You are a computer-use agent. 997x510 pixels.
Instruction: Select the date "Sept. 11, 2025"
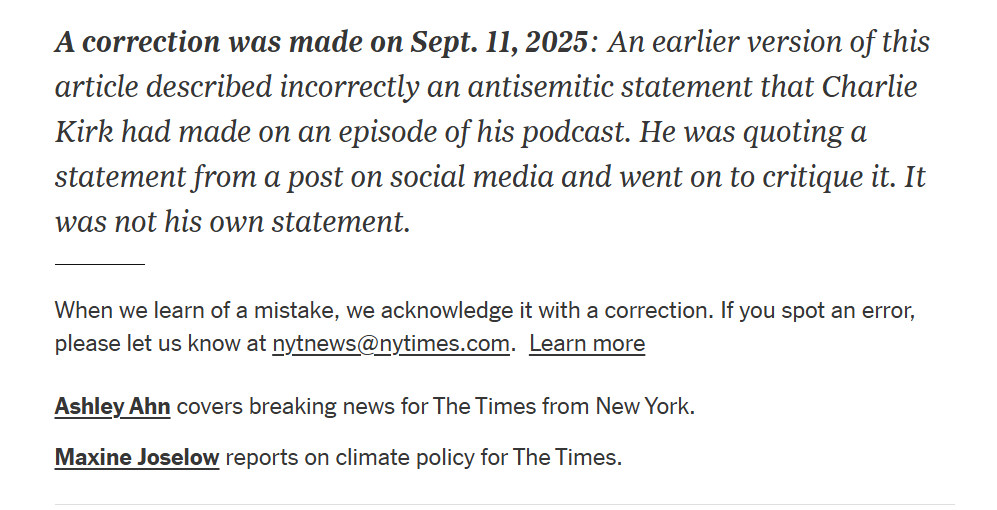click(499, 43)
